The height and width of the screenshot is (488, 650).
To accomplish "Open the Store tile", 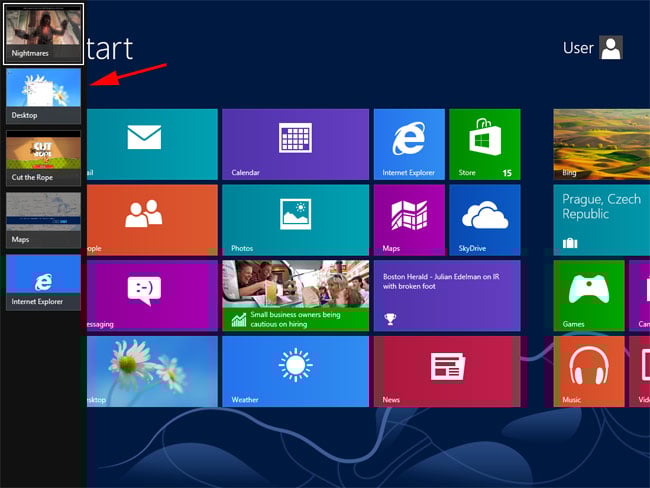I will [485, 144].
